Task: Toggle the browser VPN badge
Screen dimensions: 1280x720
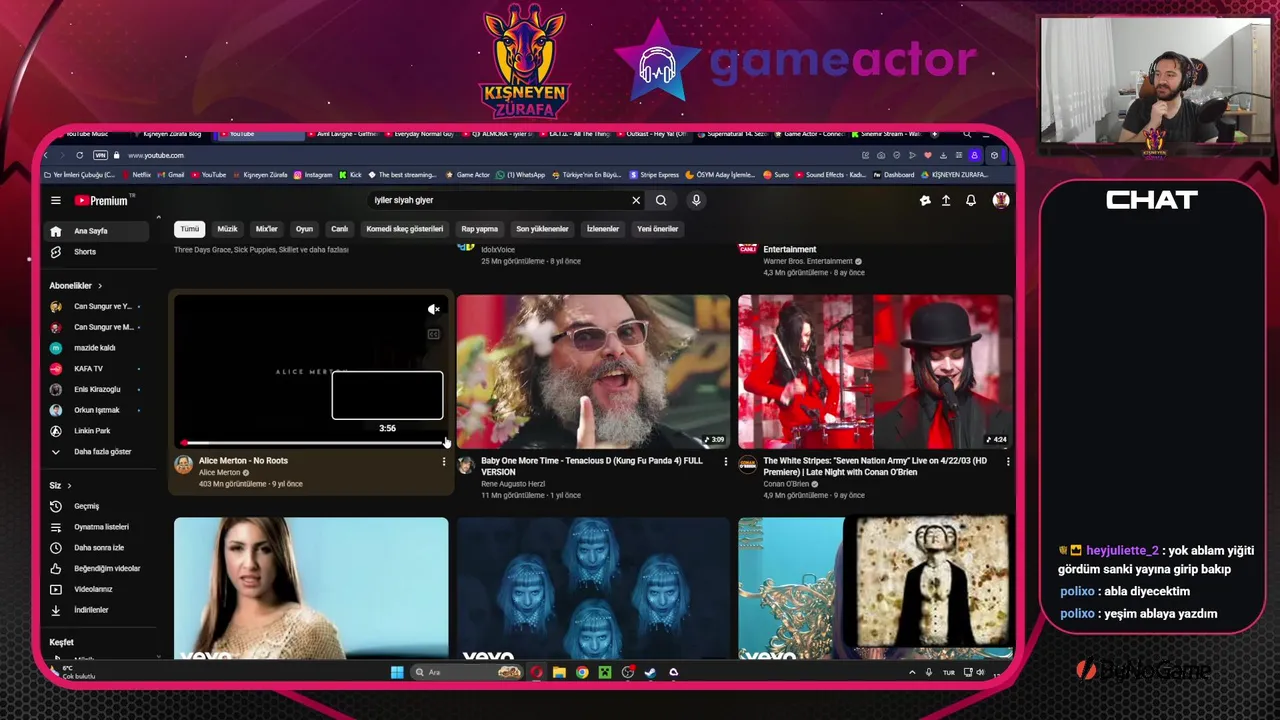Action: 100,155
